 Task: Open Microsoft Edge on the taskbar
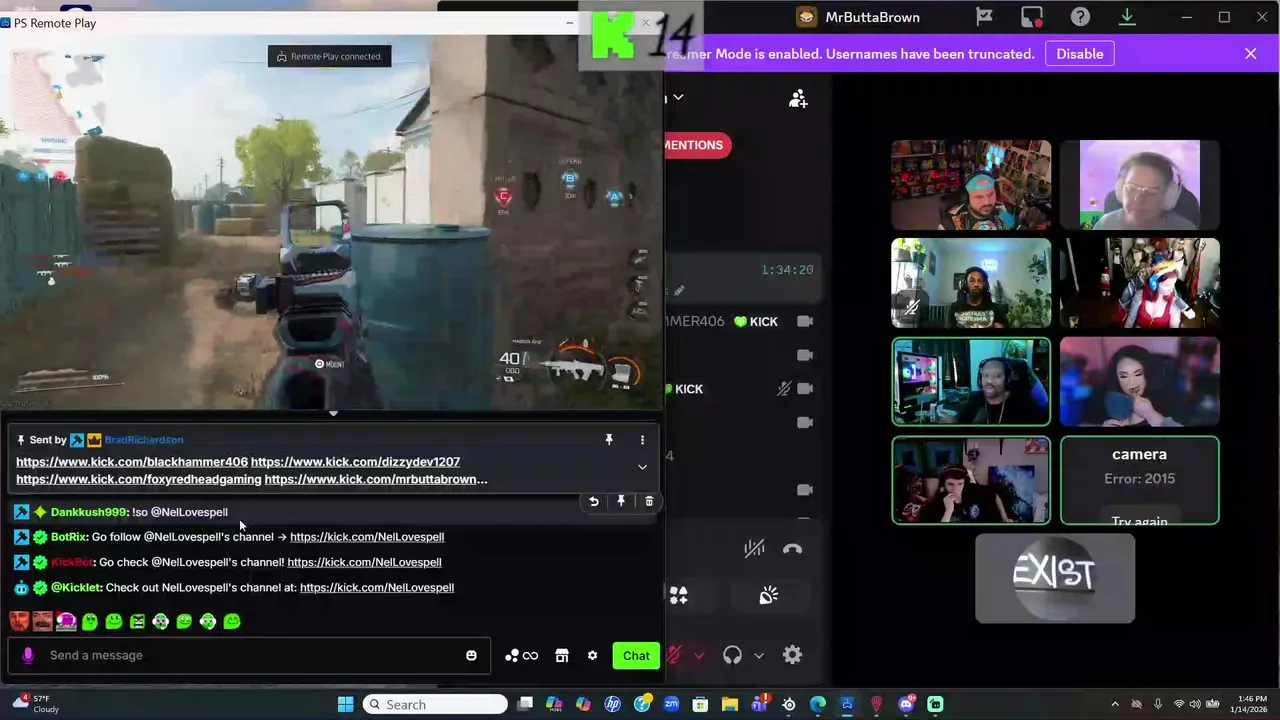[818, 704]
